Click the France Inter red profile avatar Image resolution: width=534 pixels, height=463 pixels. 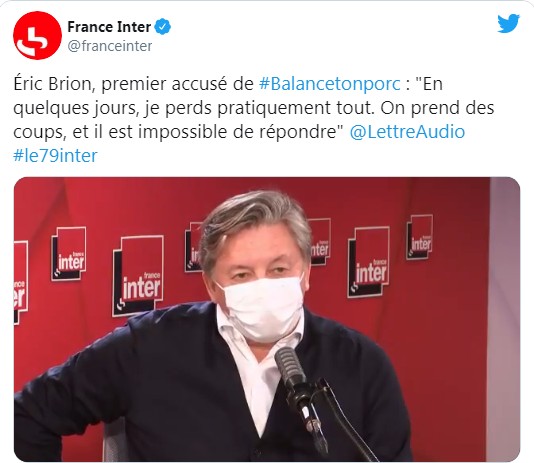(37, 35)
